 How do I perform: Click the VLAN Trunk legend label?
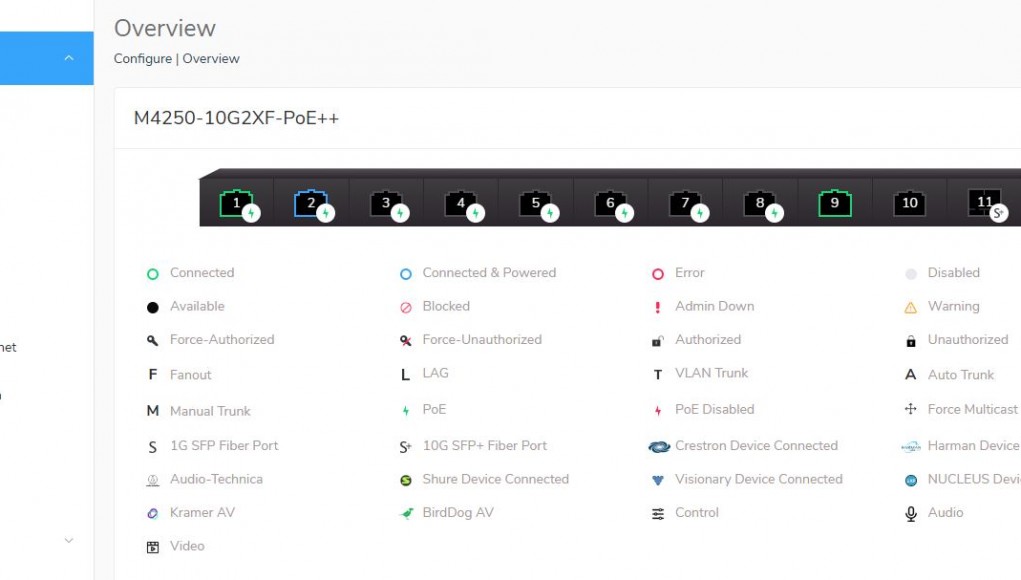click(711, 373)
